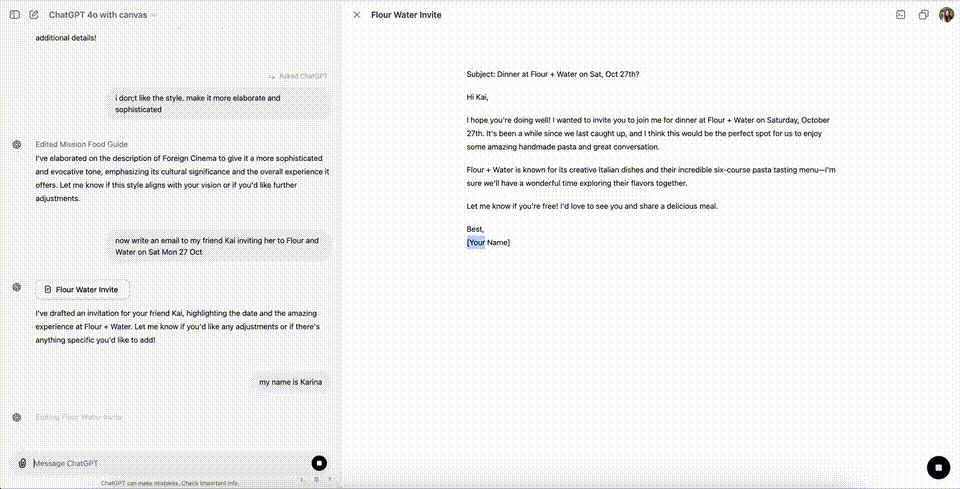Viewport: 960px width, 489px height.
Task: Attach a file with the paperclip icon
Action: [21, 463]
